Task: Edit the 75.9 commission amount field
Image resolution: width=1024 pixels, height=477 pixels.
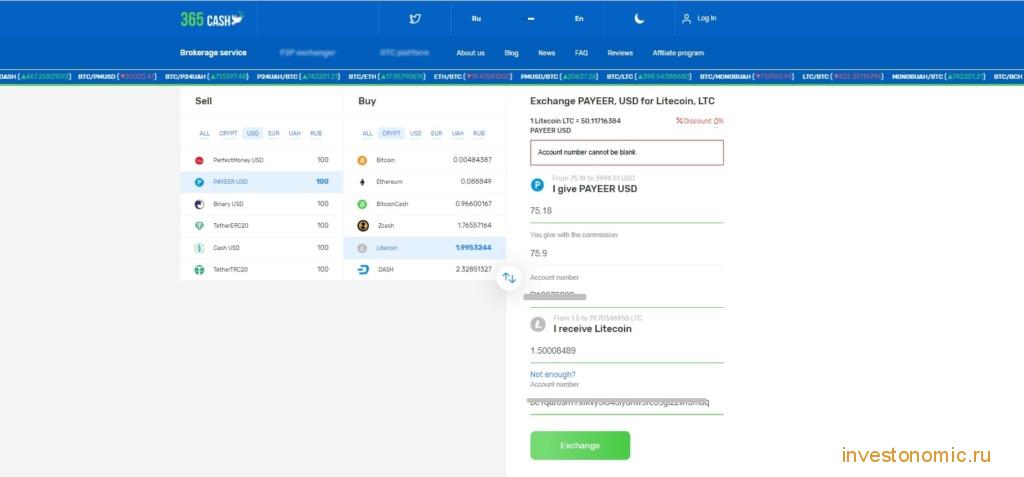Action: pos(626,254)
